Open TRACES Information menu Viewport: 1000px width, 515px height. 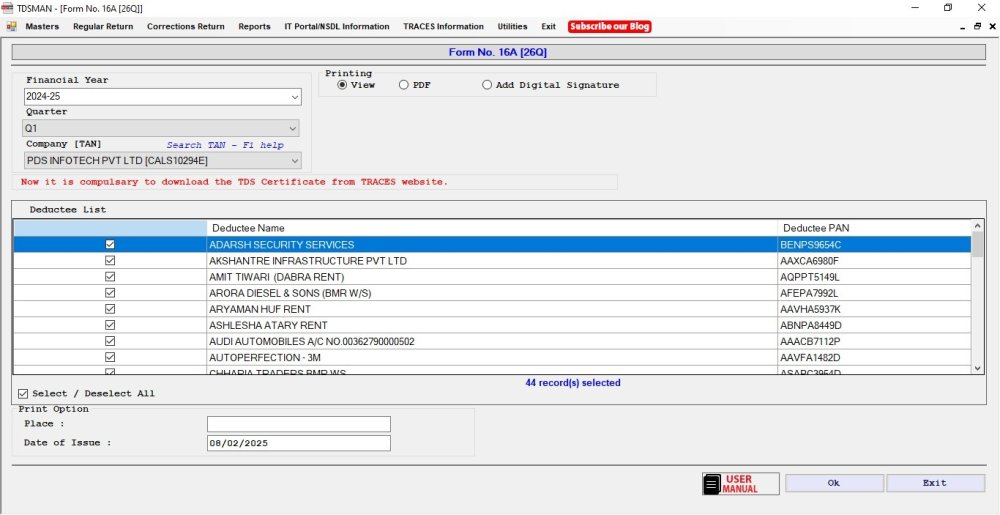443,27
